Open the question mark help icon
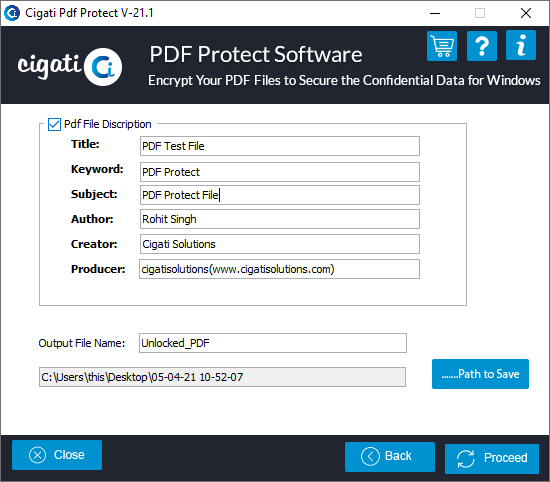 [x=482, y=46]
